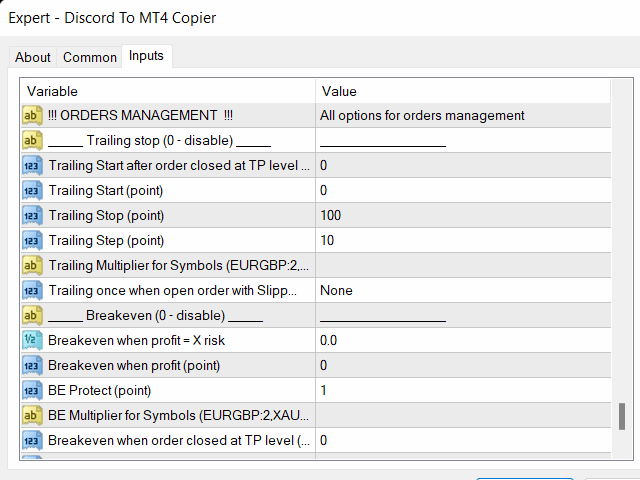Select 'Trailing Multiplier for Symbols' label
640x480 pixels.
point(179,265)
